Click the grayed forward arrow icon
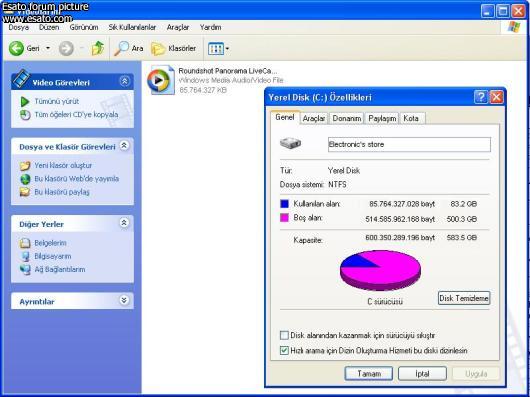Viewport: 530px width, 397px height. [x=66, y=48]
